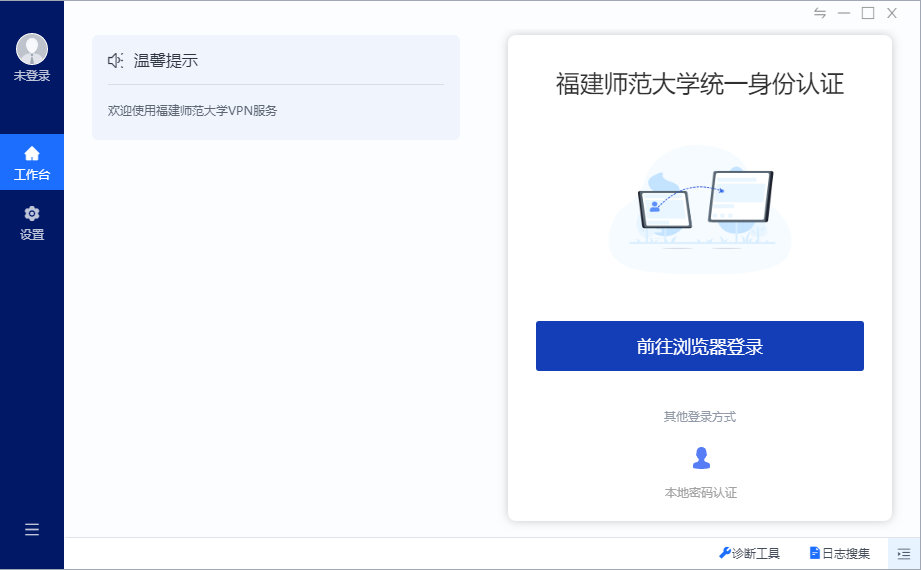
Task: Choose the 本地密码认证 person icon
Action: (x=701, y=458)
